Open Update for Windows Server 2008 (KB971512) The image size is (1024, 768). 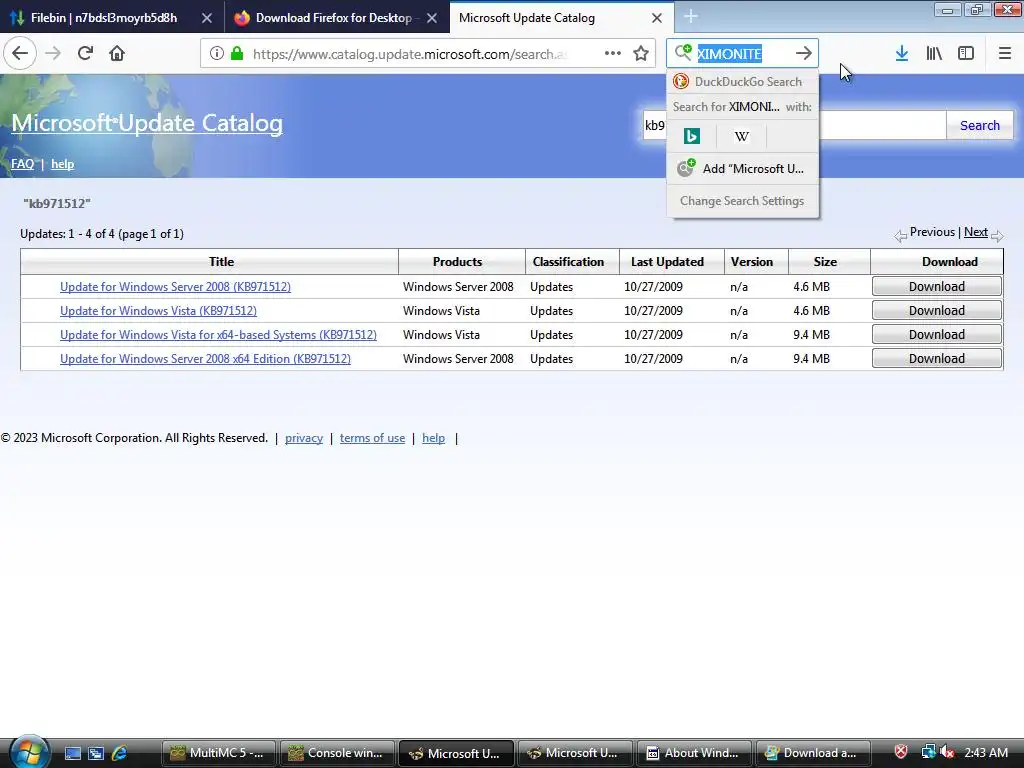[175, 287]
